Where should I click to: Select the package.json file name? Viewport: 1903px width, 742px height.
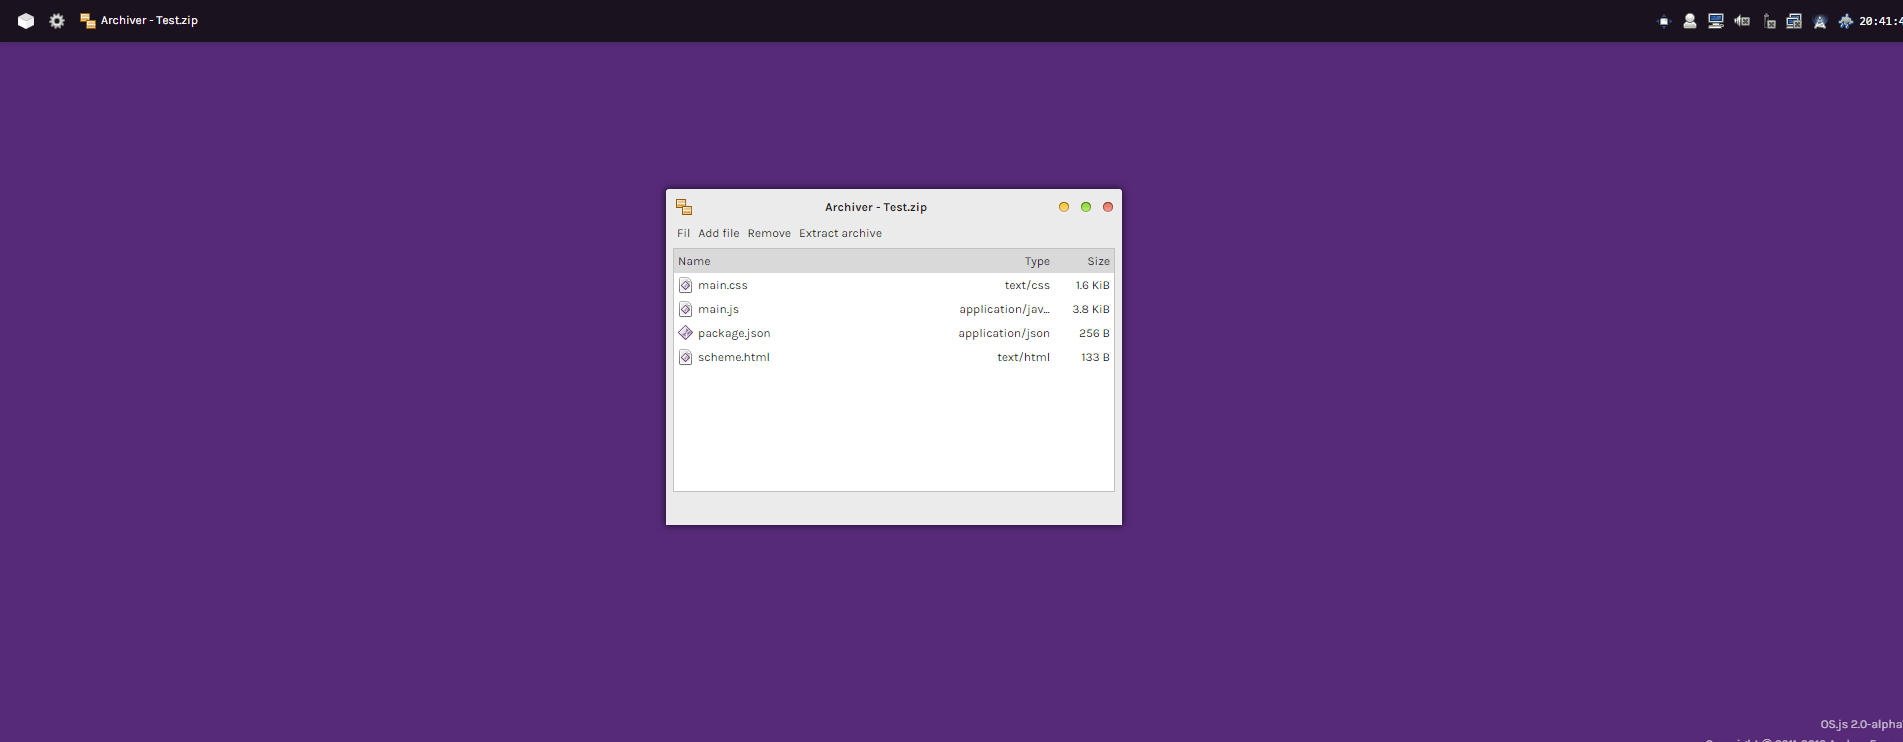tap(734, 333)
